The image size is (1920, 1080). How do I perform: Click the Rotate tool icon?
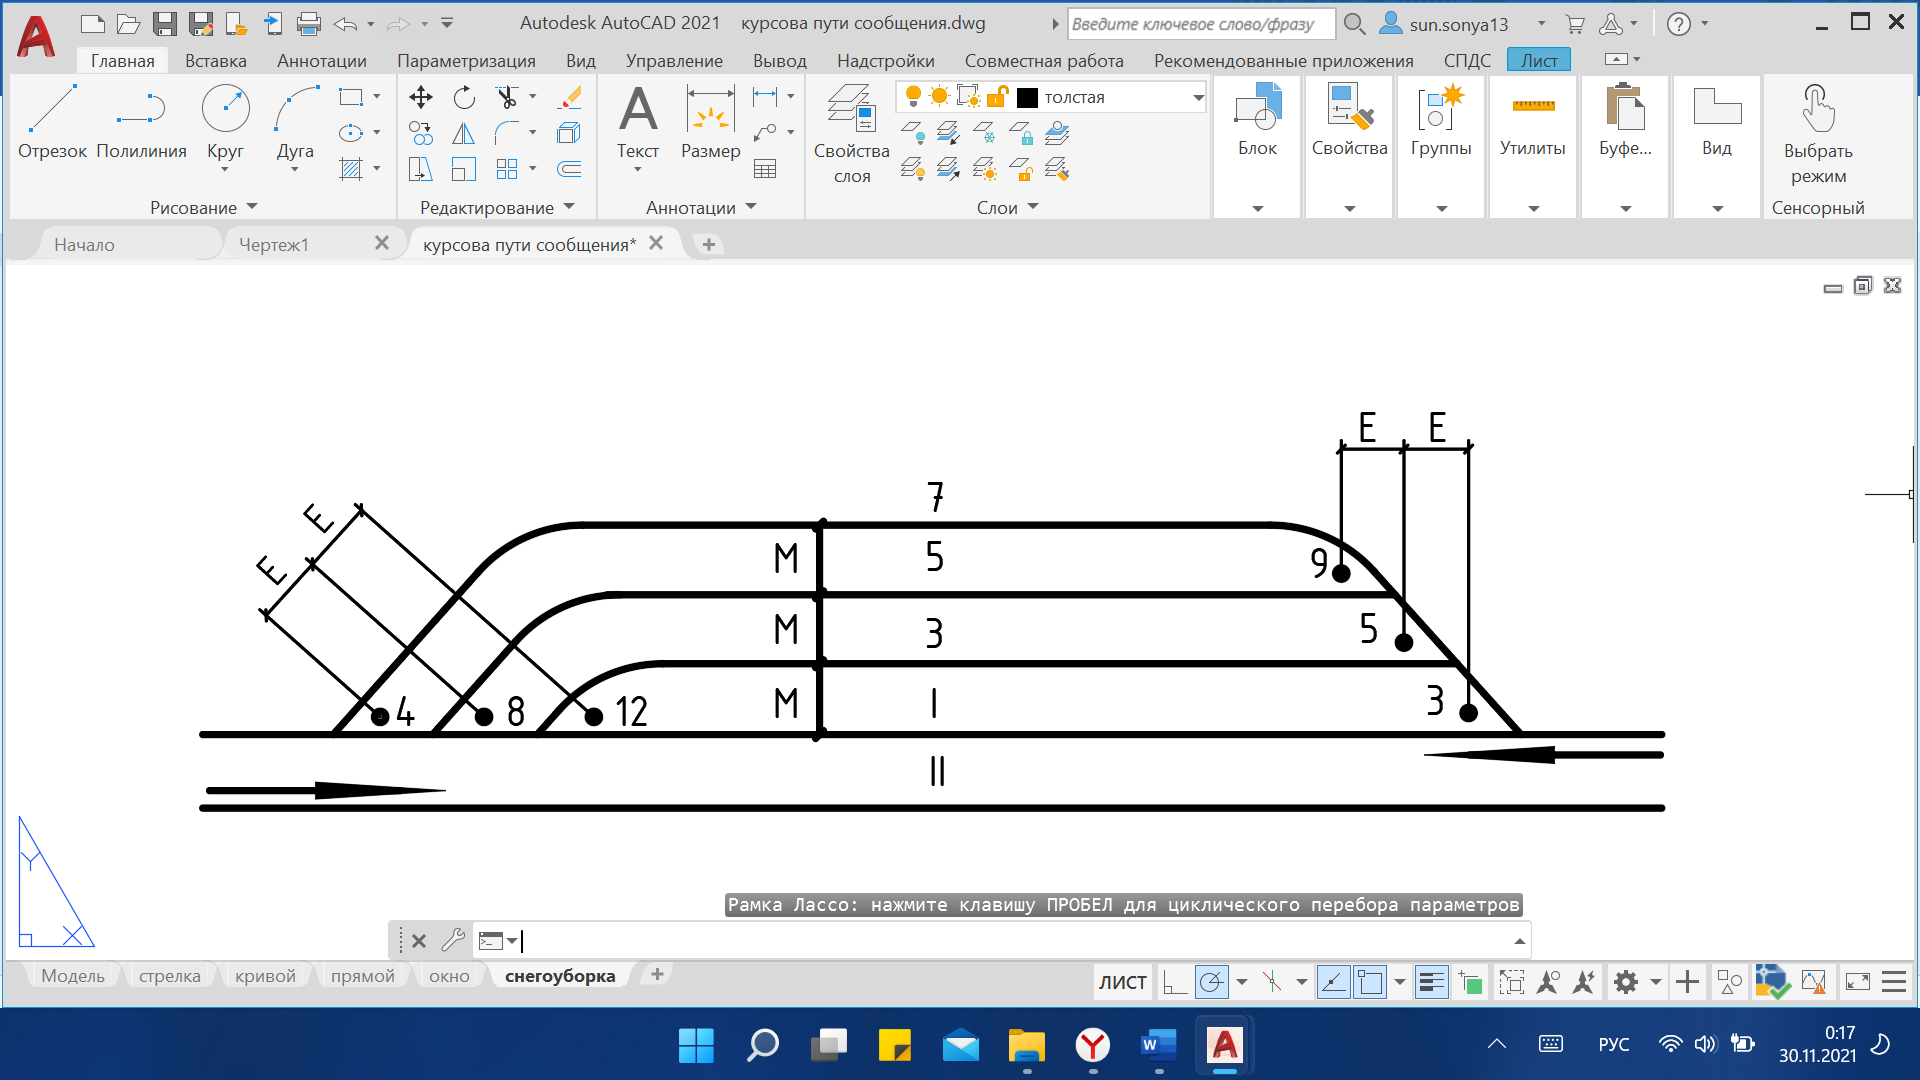click(464, 97)
